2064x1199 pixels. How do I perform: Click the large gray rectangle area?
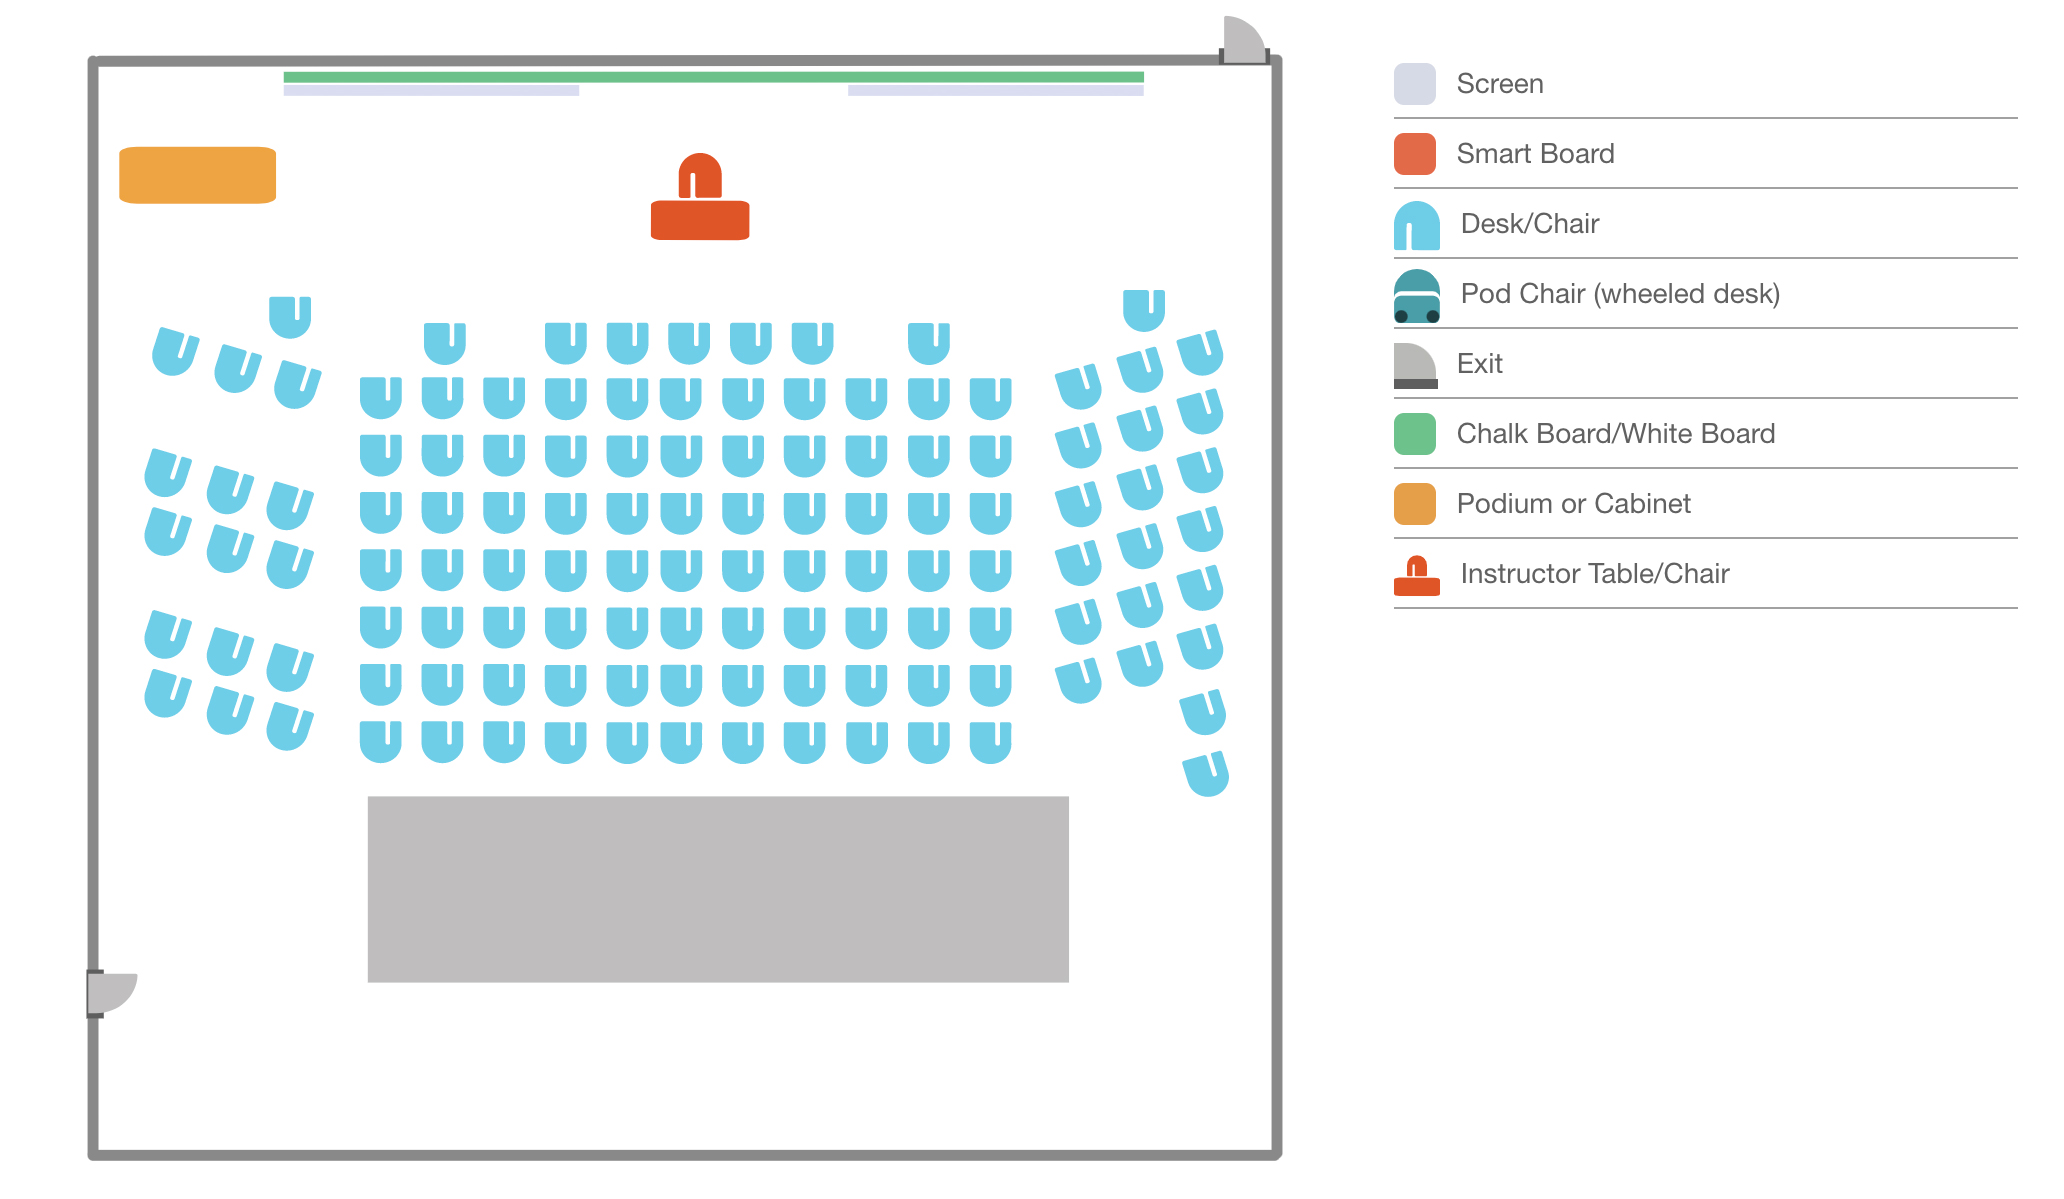point(718,889)
